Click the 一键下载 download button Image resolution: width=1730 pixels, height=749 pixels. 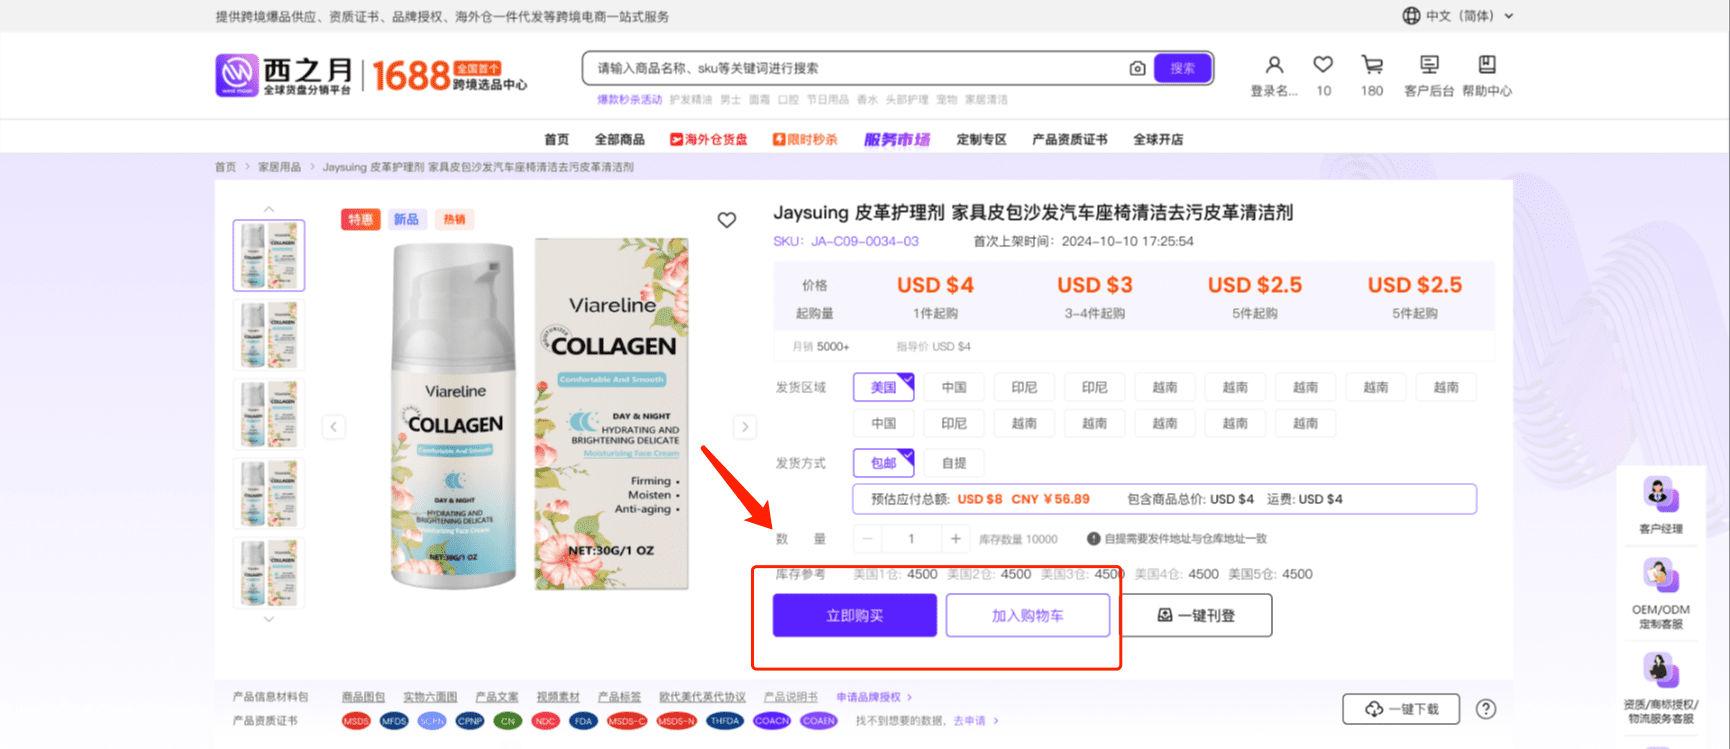point(1401,709)
